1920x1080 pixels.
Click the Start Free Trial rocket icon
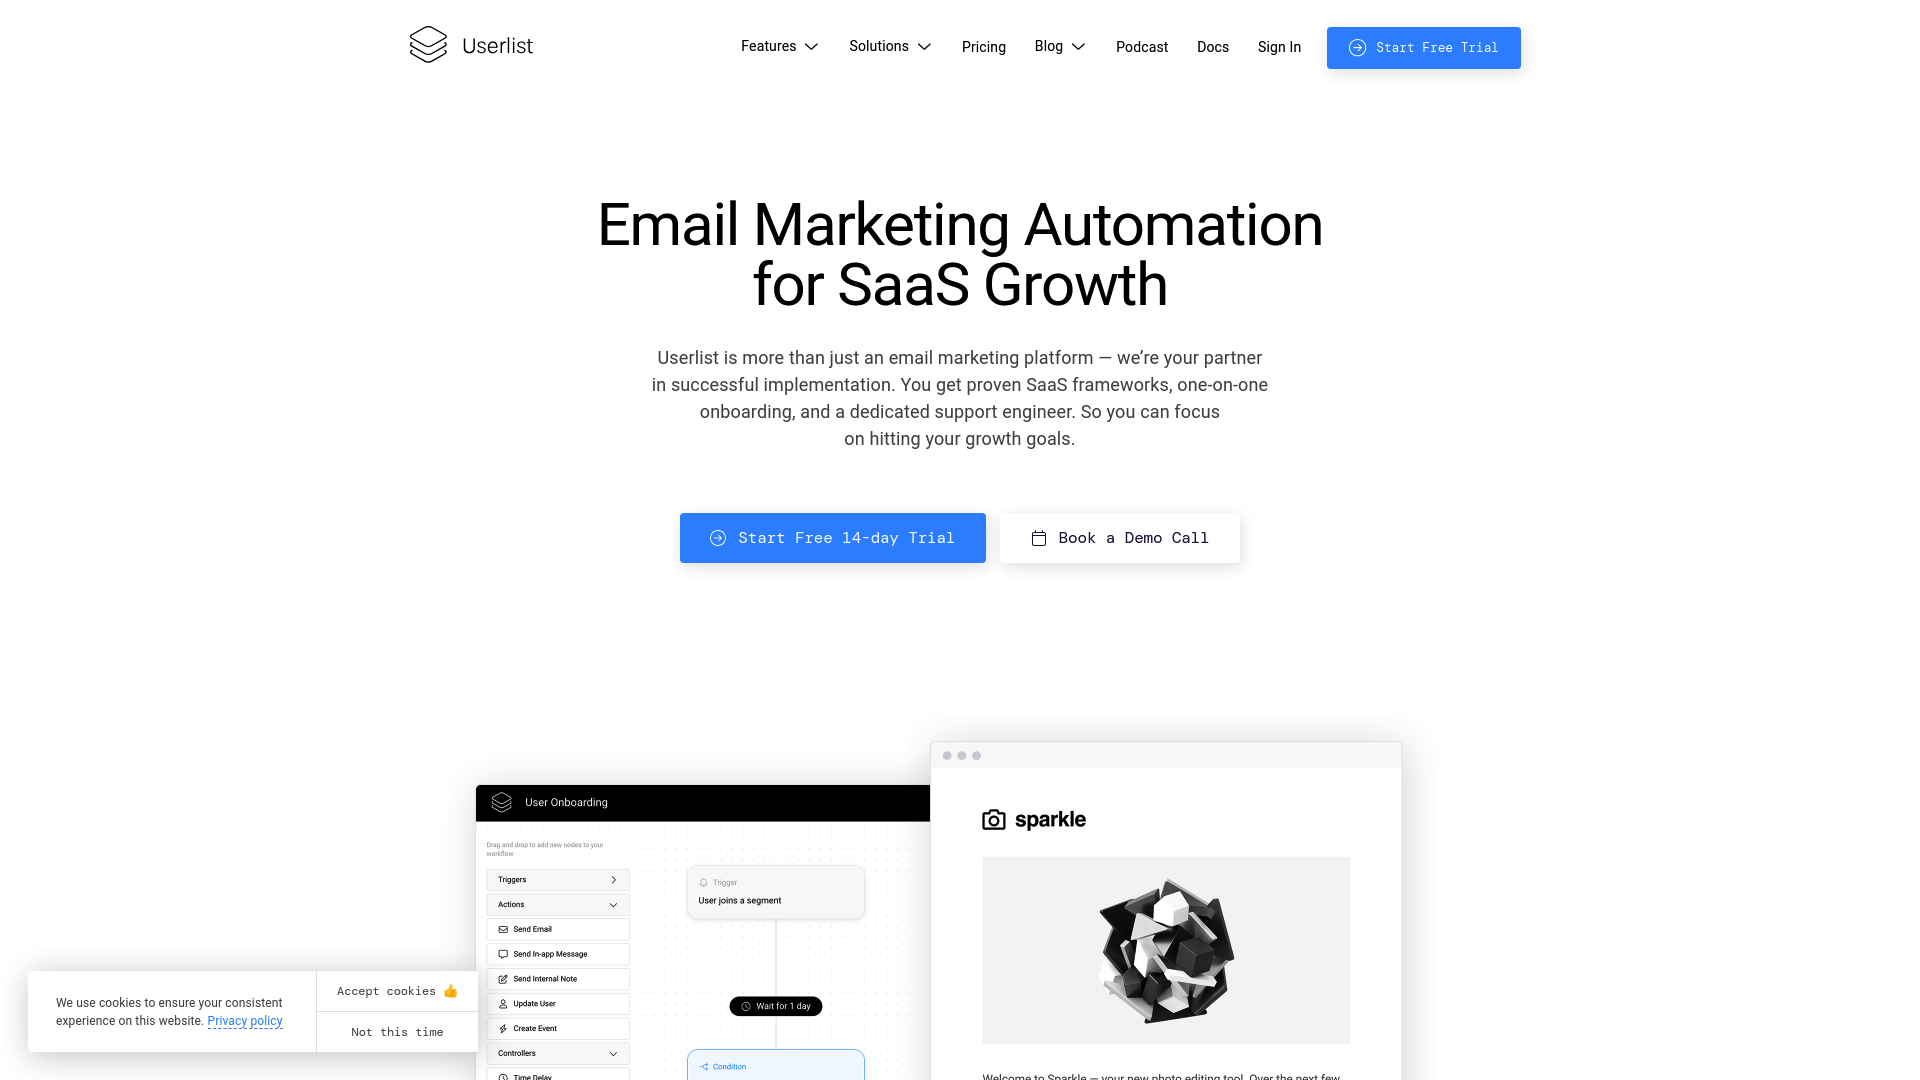point(1356,47)
